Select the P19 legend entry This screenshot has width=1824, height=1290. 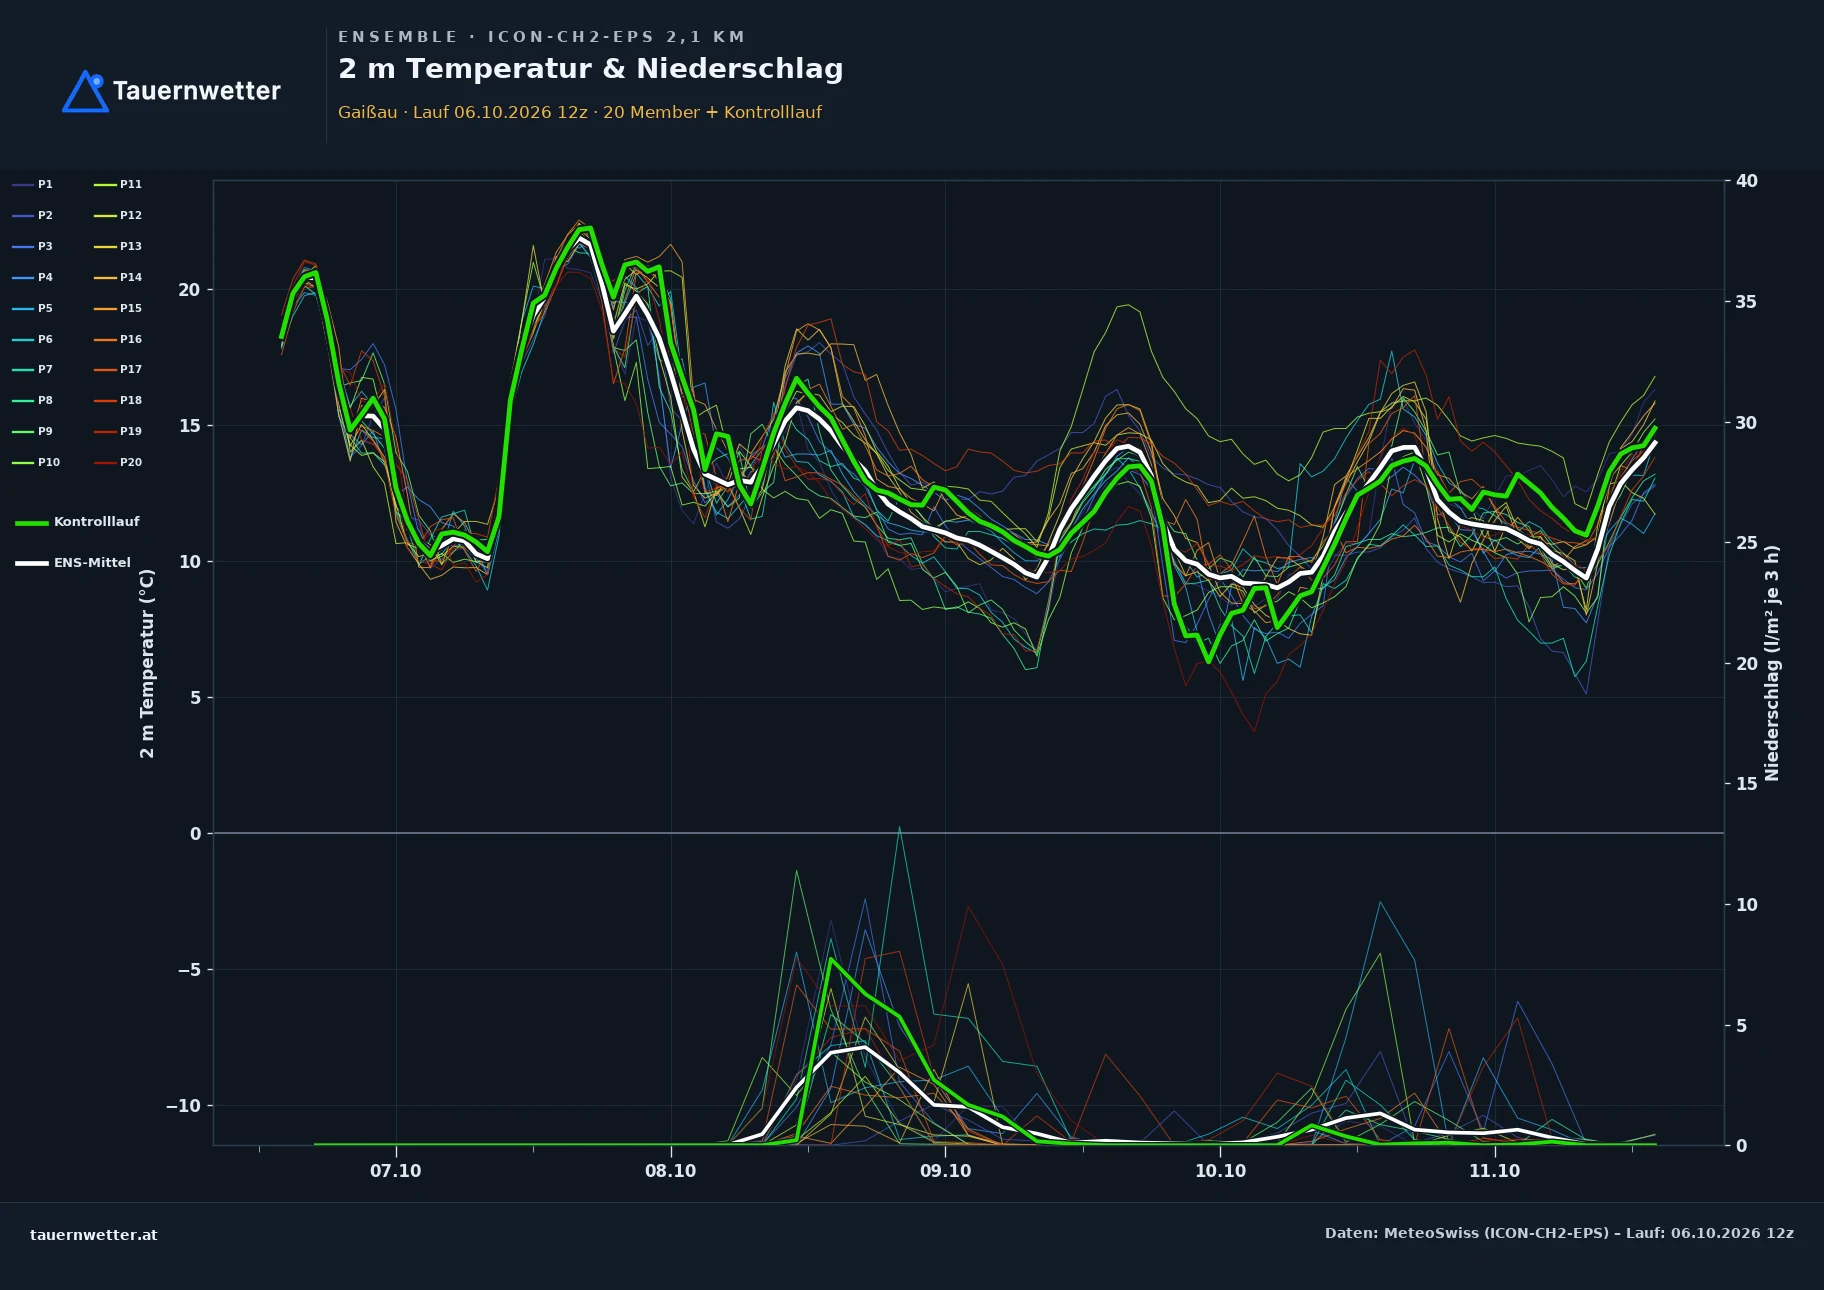(118, 431)
